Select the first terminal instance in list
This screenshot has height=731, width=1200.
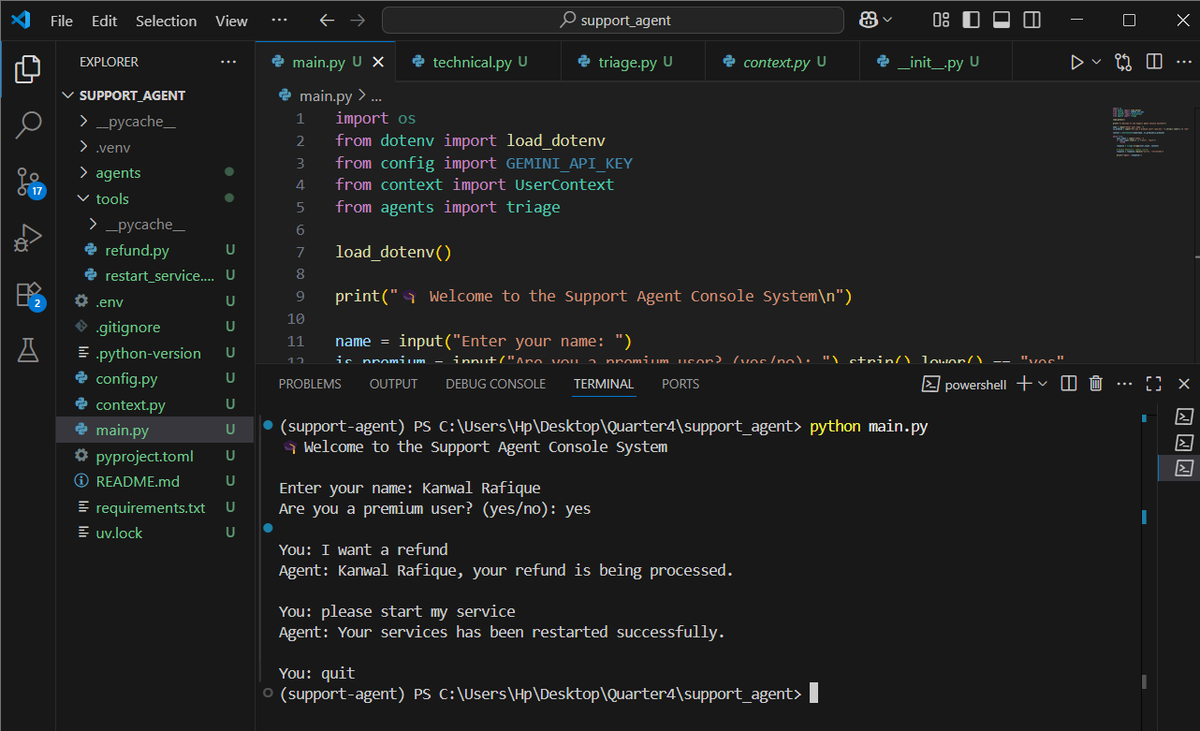1183,416
